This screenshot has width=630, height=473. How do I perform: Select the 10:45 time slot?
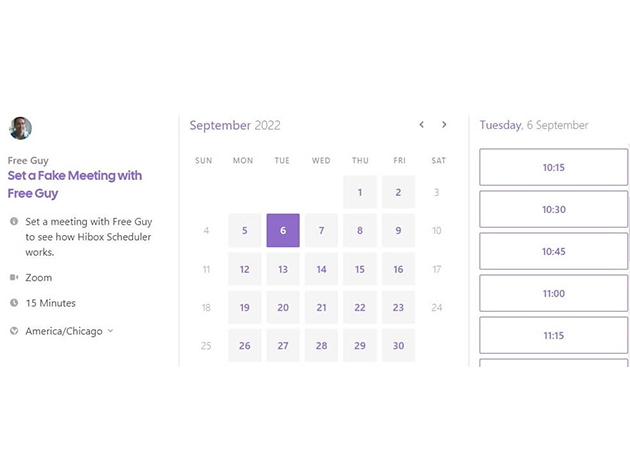coord(553,251)
